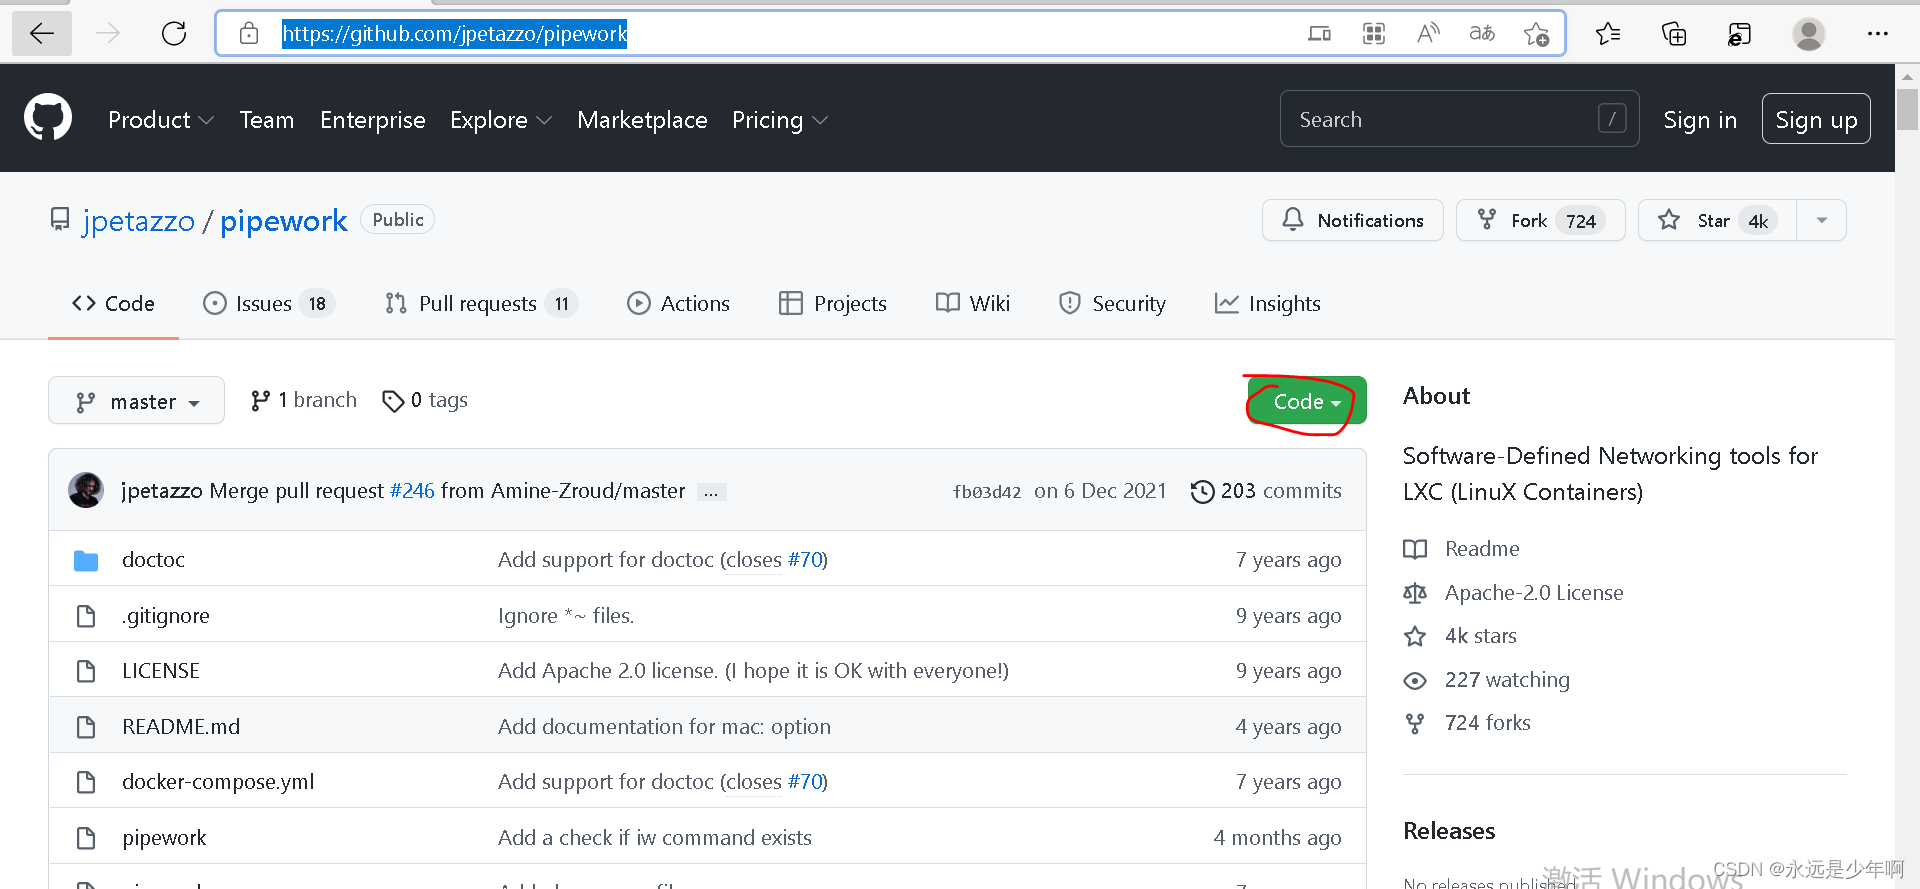Fork the repository with Fork button
The image size is (1920, 889).
coord(1541,220)
